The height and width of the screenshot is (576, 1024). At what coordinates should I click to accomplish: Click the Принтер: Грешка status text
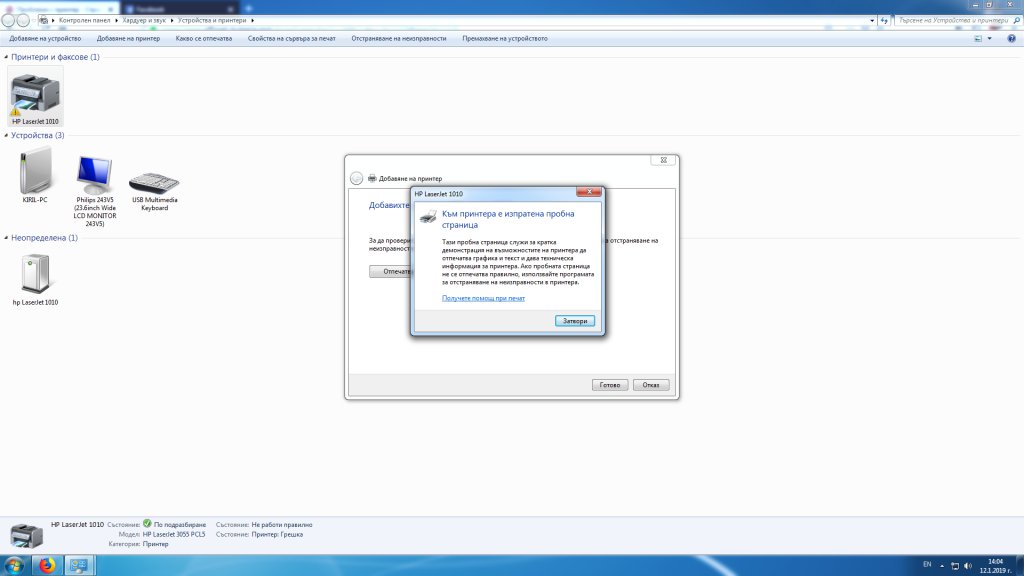(x=277, y=534)
